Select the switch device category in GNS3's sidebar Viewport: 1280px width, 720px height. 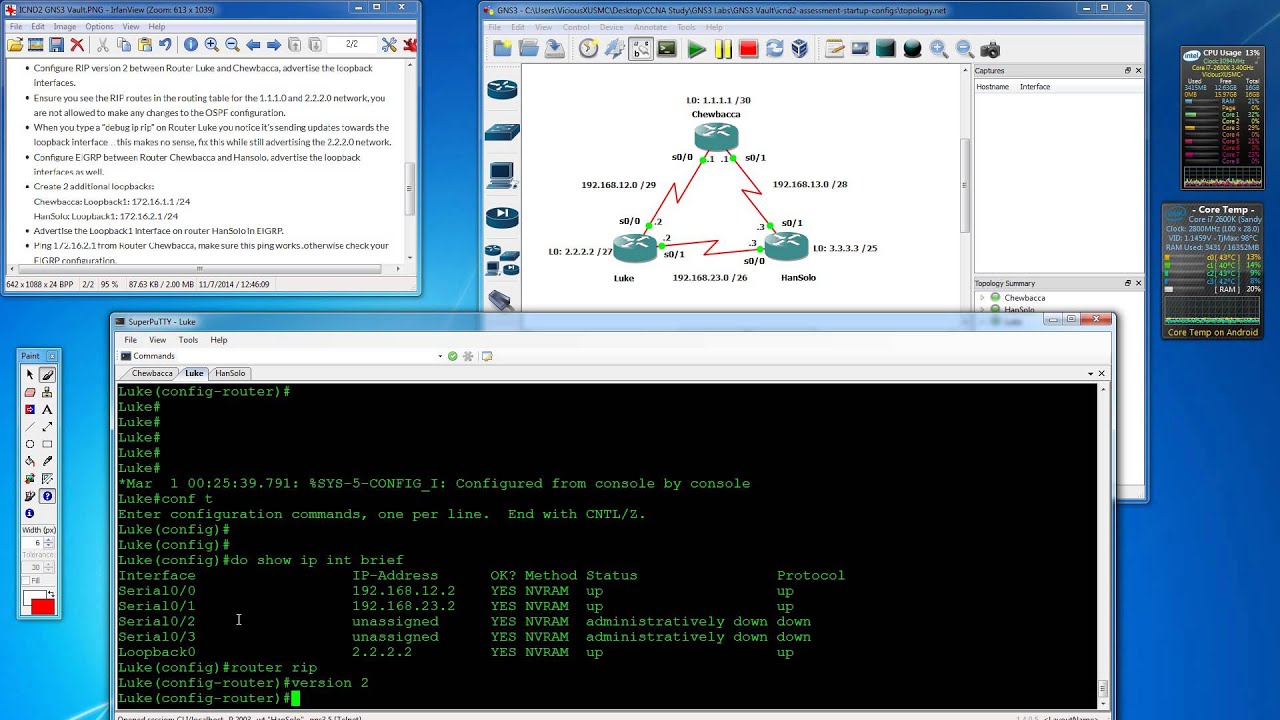click(502, 131)
